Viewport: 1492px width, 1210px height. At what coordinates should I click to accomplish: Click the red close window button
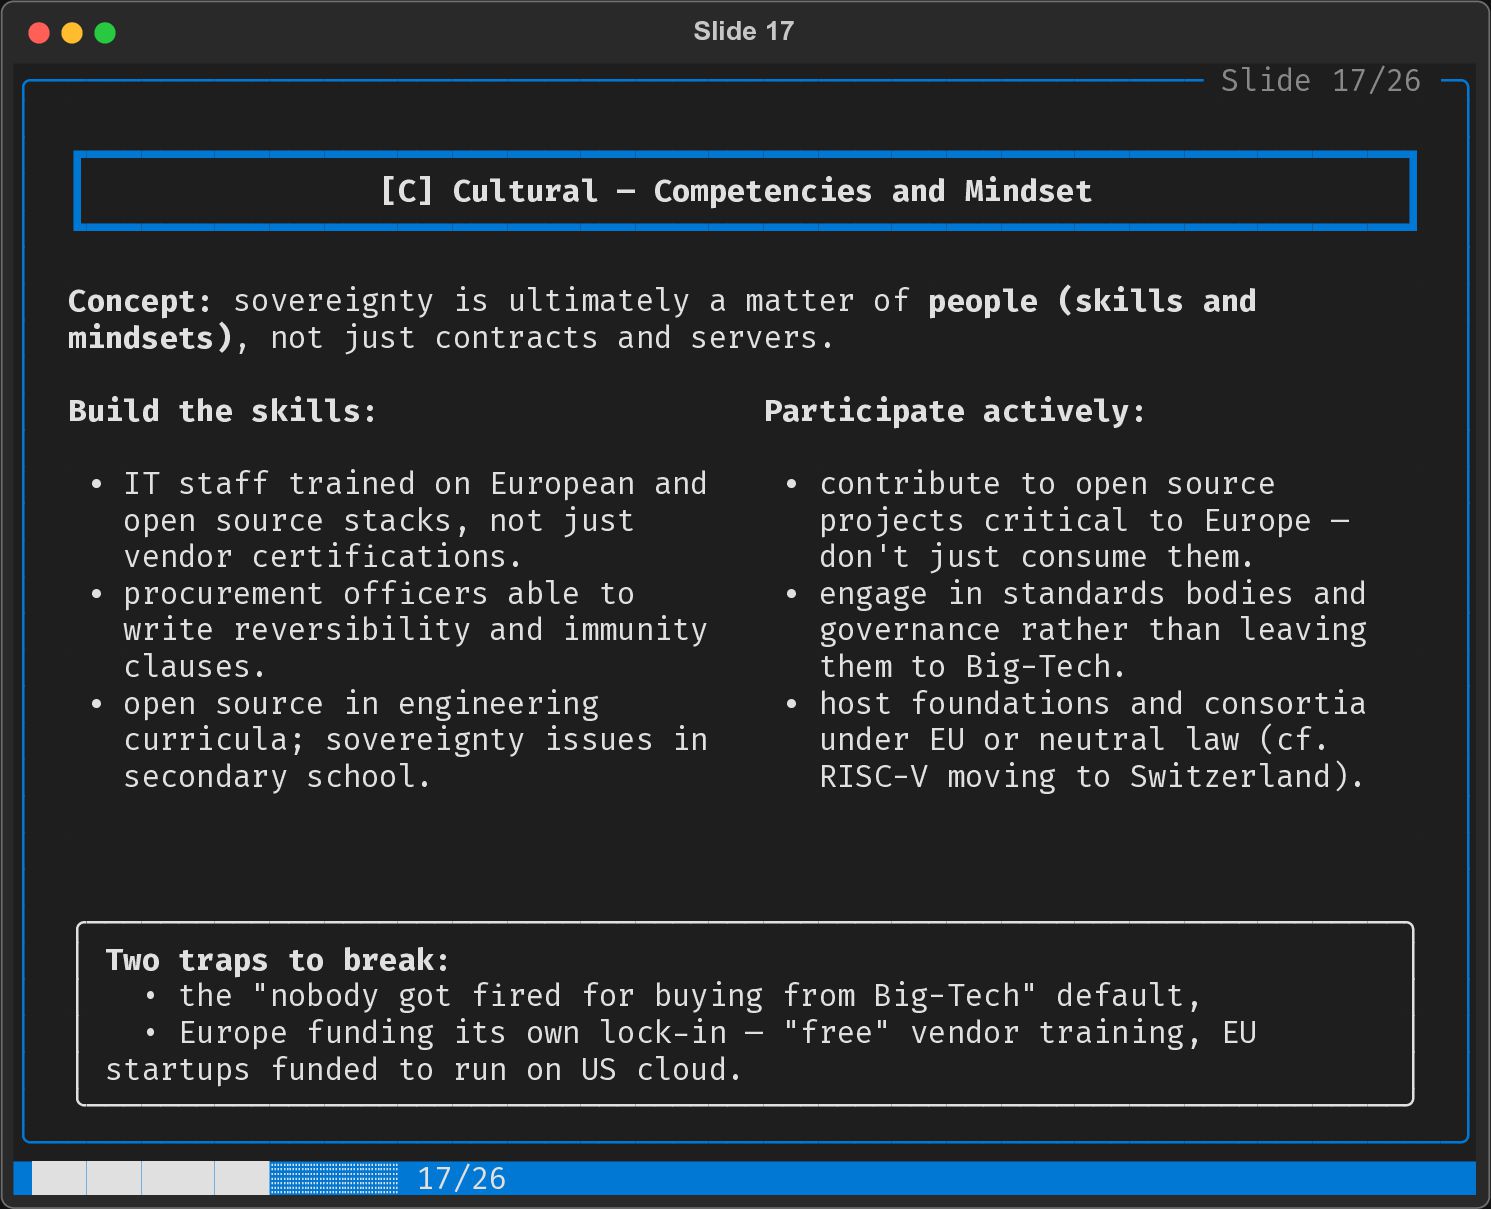(39, 33)
